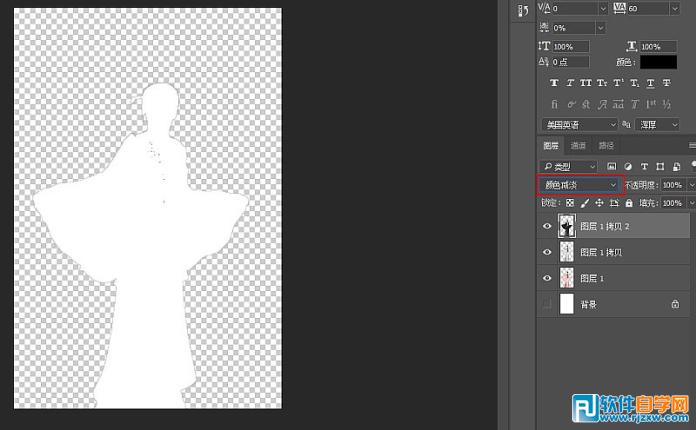The width and height of the screenshot is (696, 430).
Task: Lock transparent pixels of the layer
Action: coord(570,203)
